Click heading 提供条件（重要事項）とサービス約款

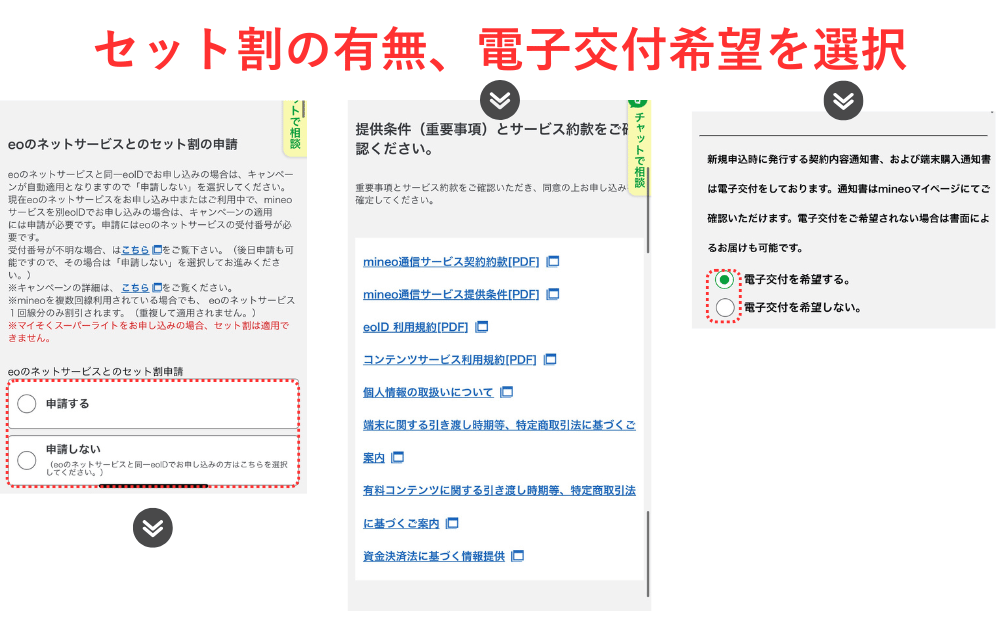coord(492,139)
